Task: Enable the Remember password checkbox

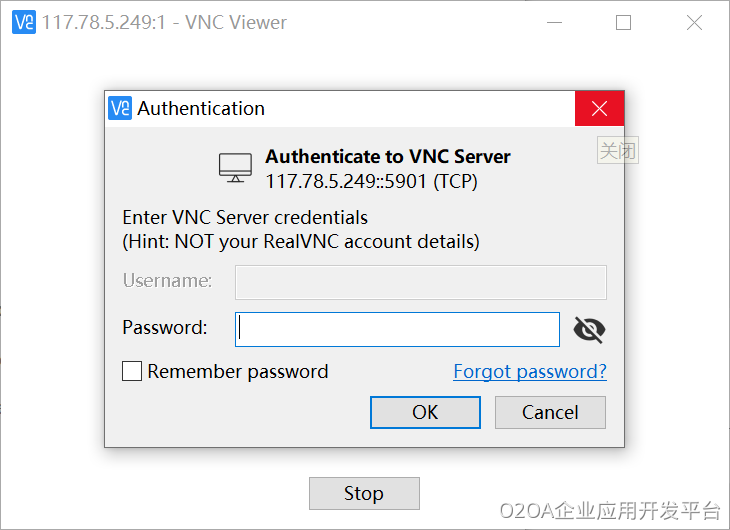Action: click(x=132, y=372)
